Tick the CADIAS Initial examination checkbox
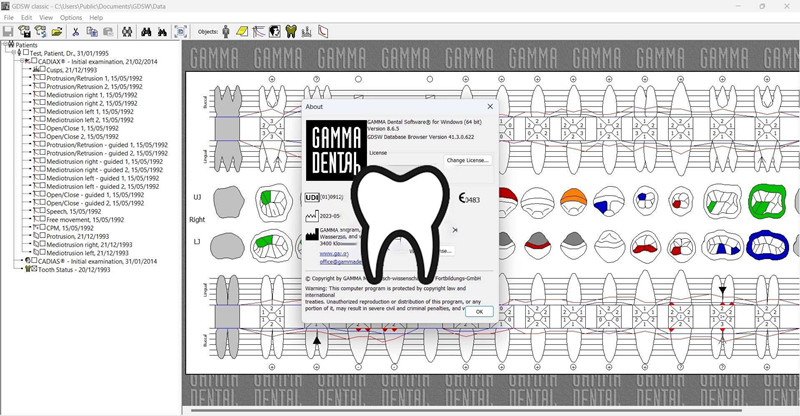Viewport: 800px width, 416px height. point(34,261)
